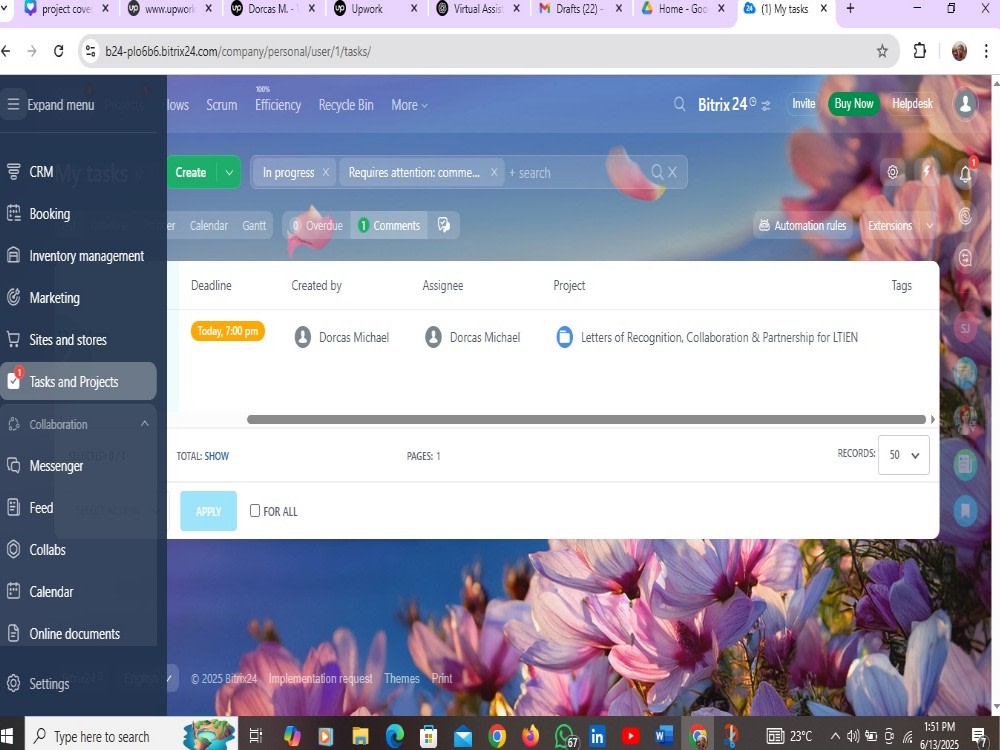Click the Buy Now button

point(853,103)
